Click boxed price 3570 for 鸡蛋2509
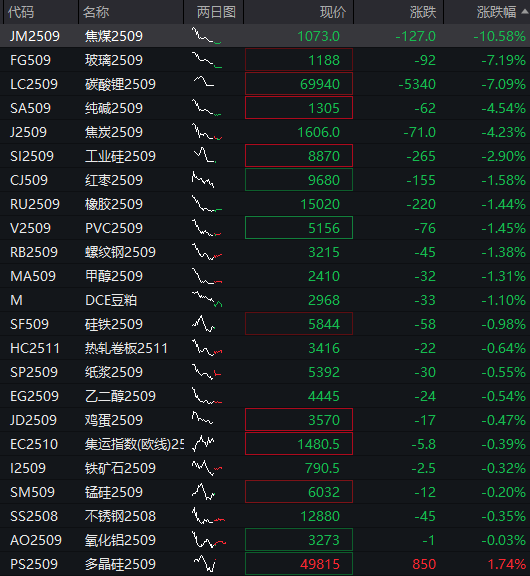The image size is (530, 576). (x=299, y=420)
